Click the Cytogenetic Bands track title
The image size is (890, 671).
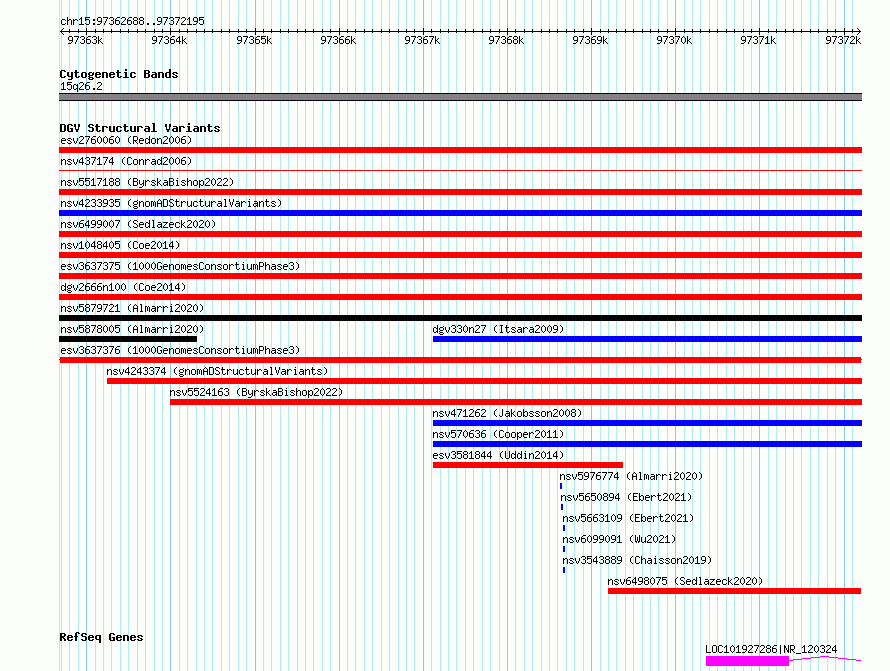coord(119,74)
